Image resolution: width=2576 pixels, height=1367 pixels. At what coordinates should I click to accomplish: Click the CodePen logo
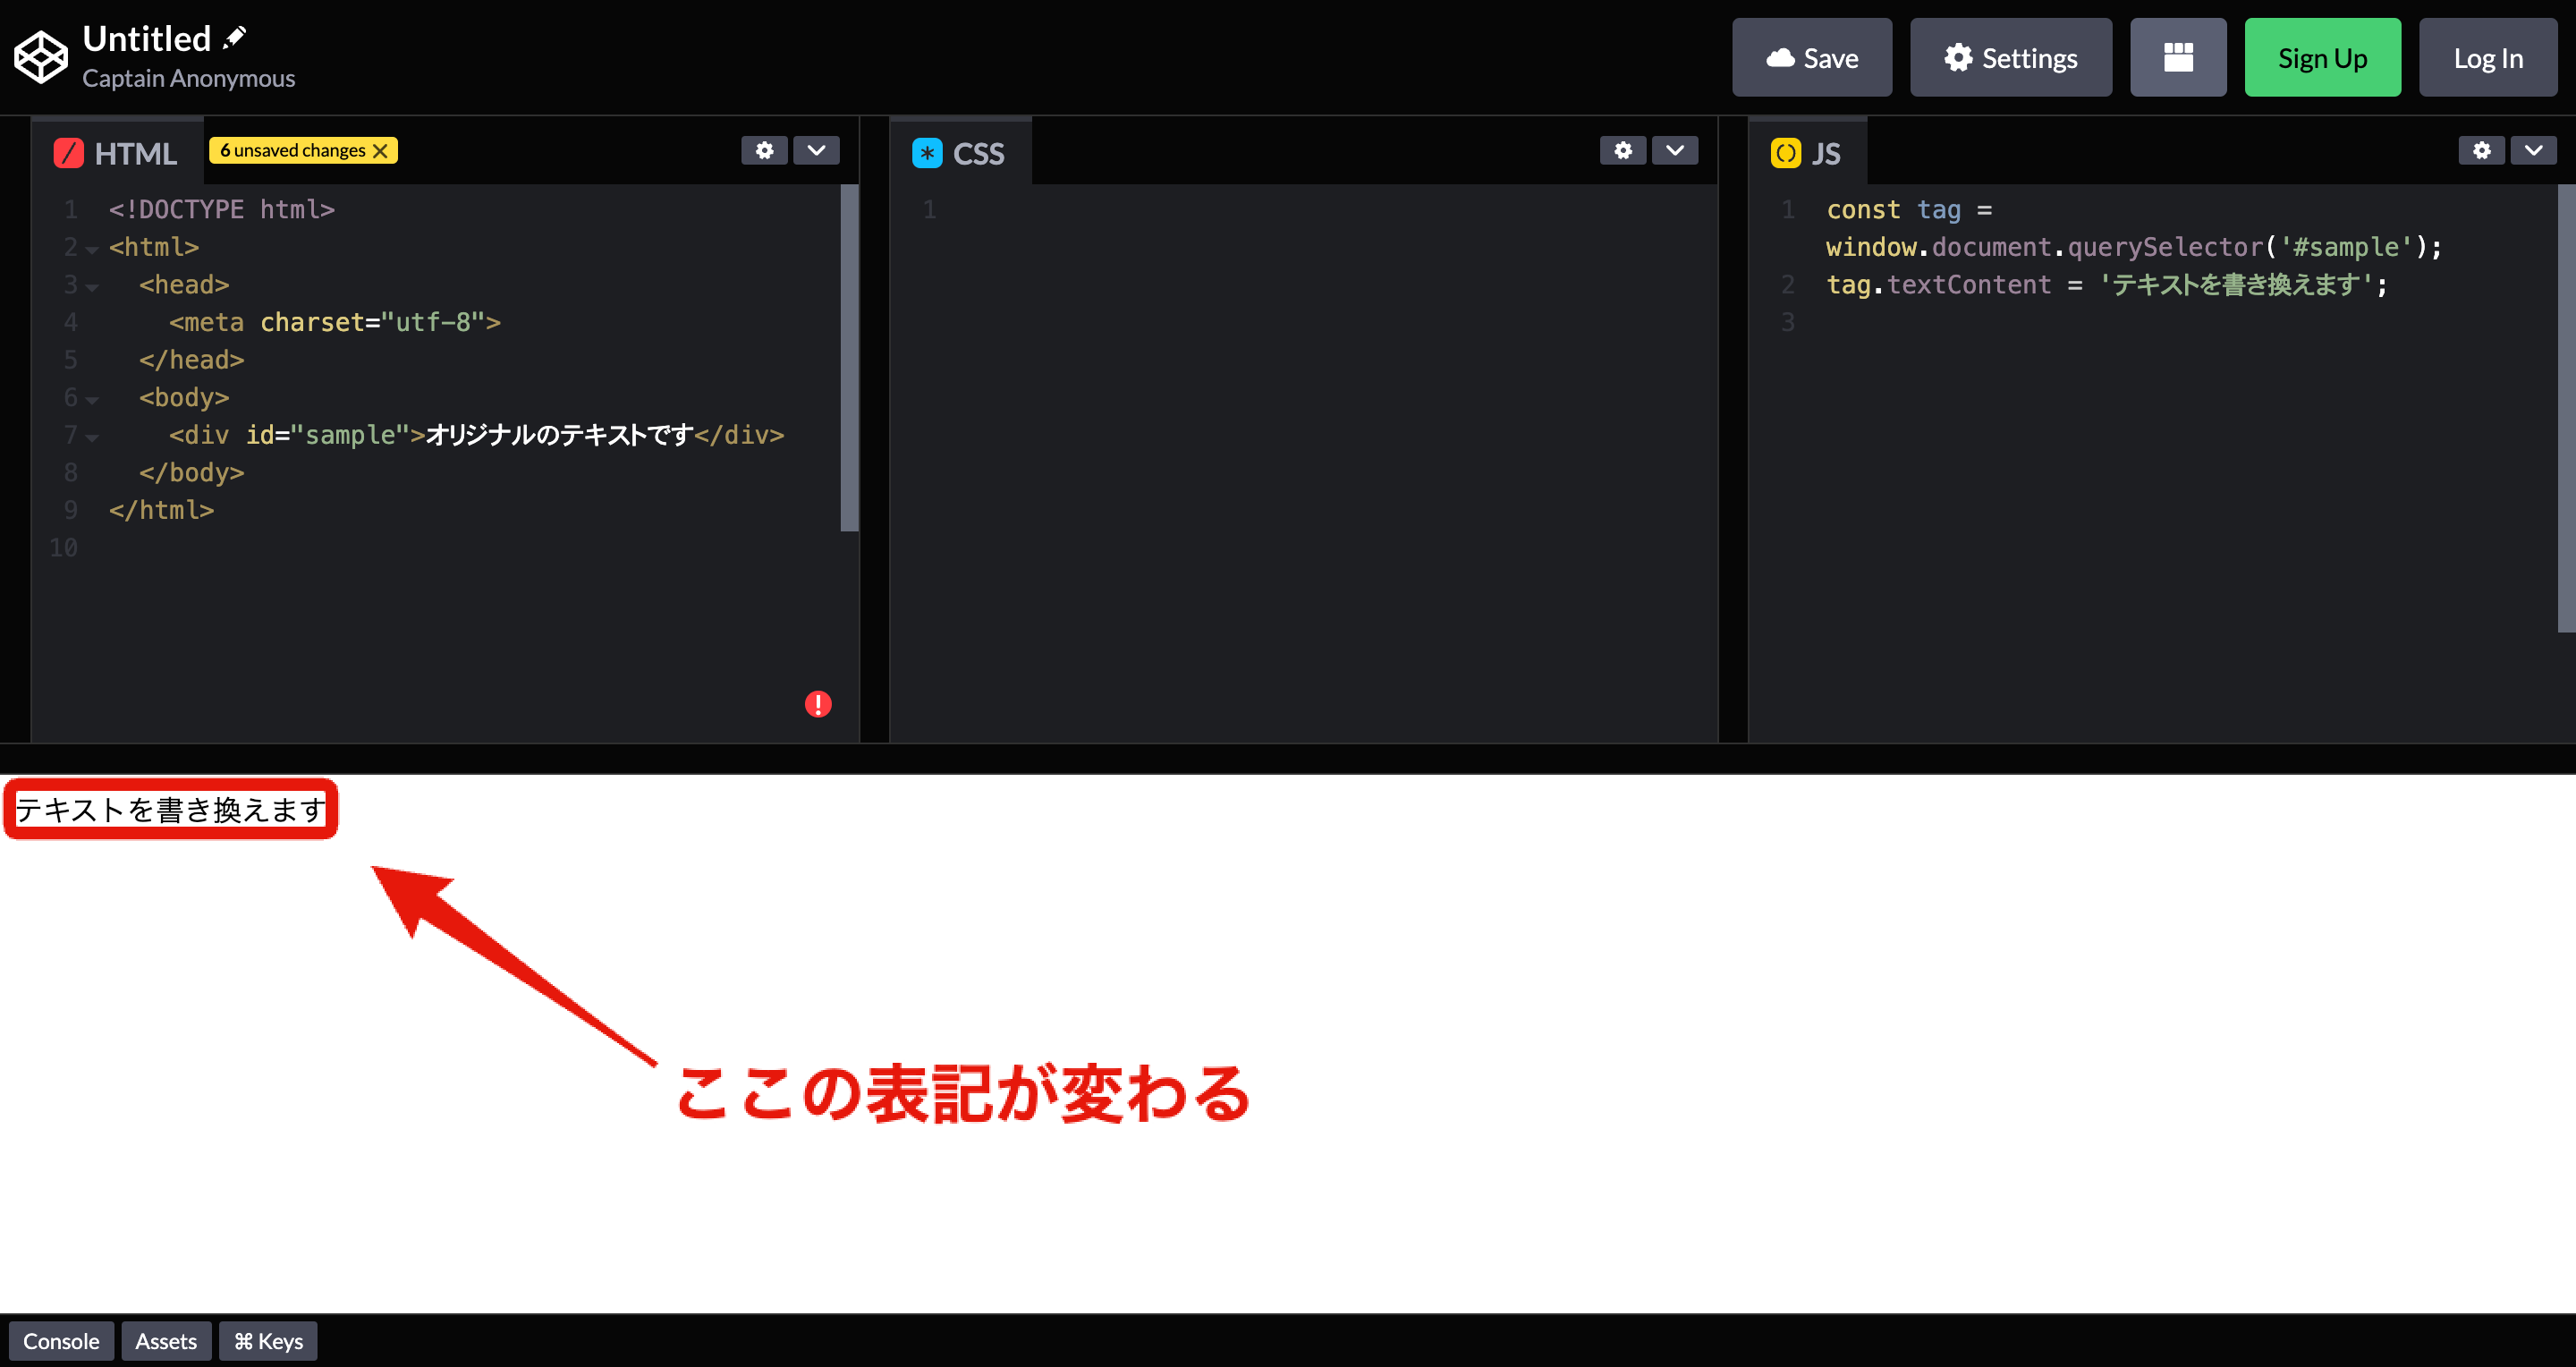point(40,56)
